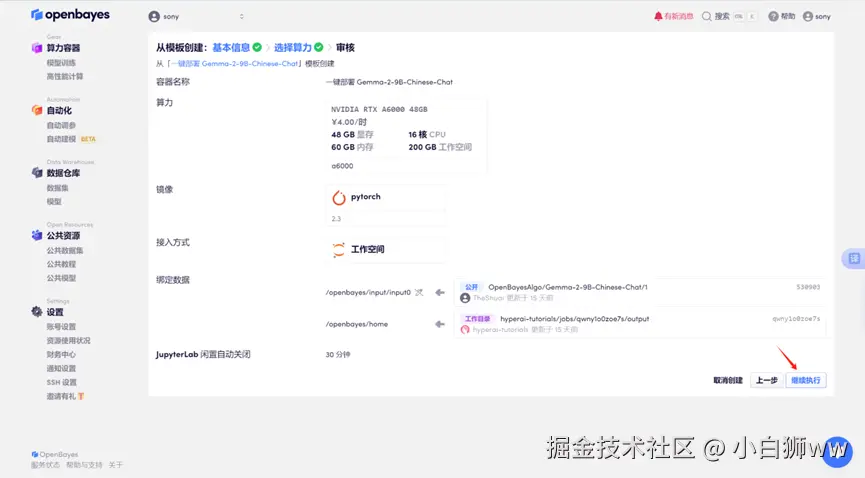Click the 公共资源 icon
865x478 pixels.
click(x=37, y=235)
